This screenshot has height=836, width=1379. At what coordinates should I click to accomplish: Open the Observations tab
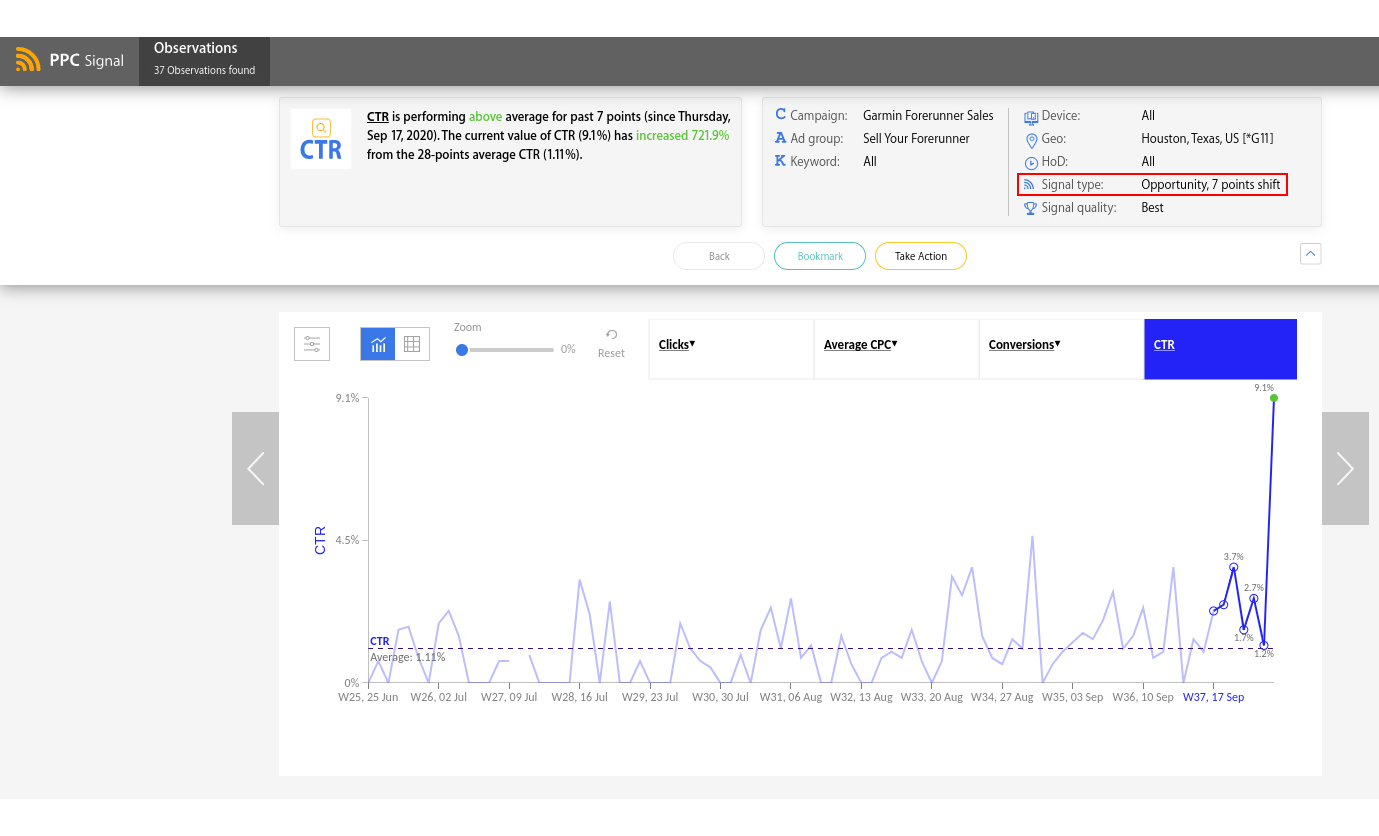204,61
